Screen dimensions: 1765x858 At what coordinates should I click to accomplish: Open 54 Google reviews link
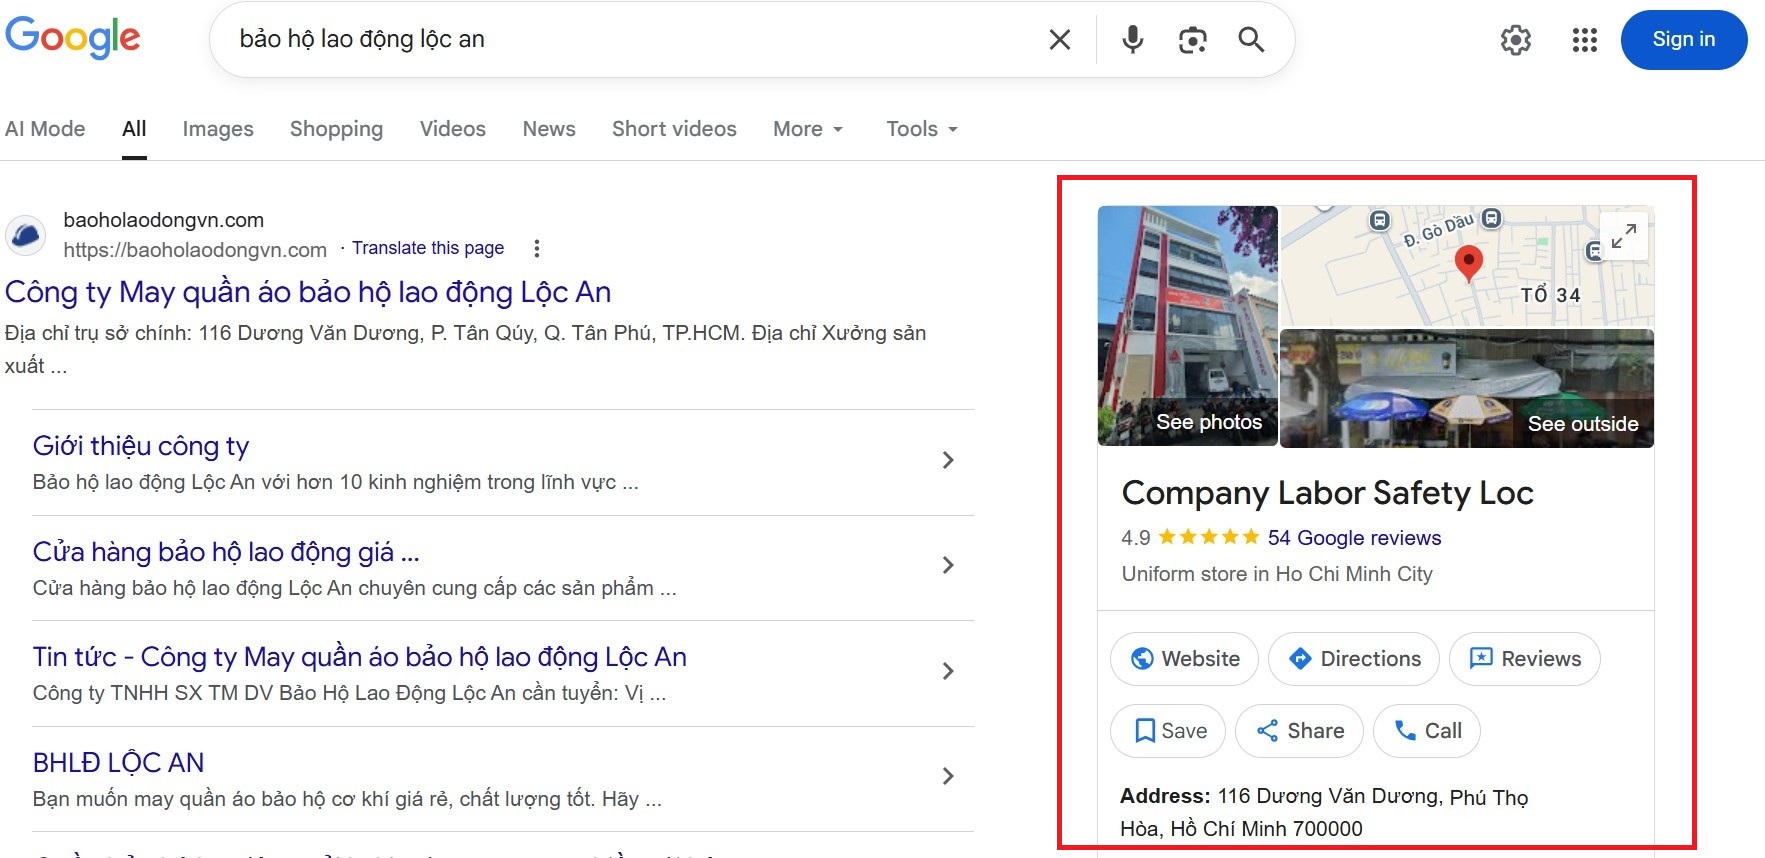1354,538
